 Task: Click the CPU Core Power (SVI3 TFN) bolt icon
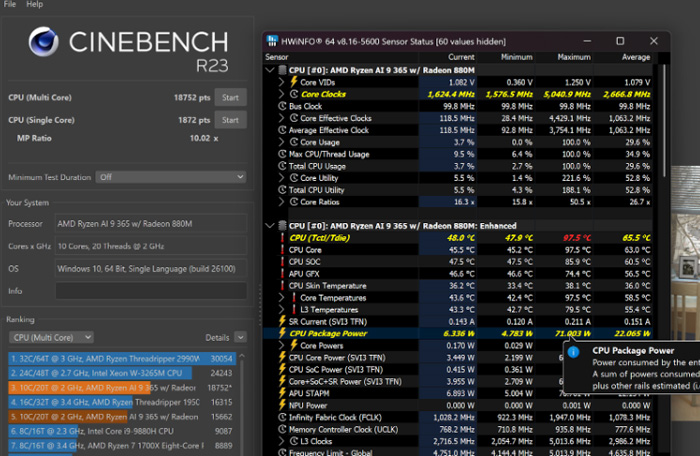click(282, 357)
